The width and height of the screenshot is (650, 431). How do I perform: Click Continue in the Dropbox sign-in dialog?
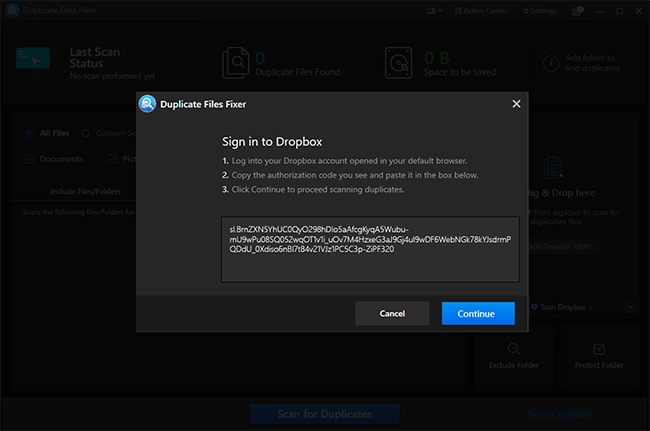pos(478,313)
